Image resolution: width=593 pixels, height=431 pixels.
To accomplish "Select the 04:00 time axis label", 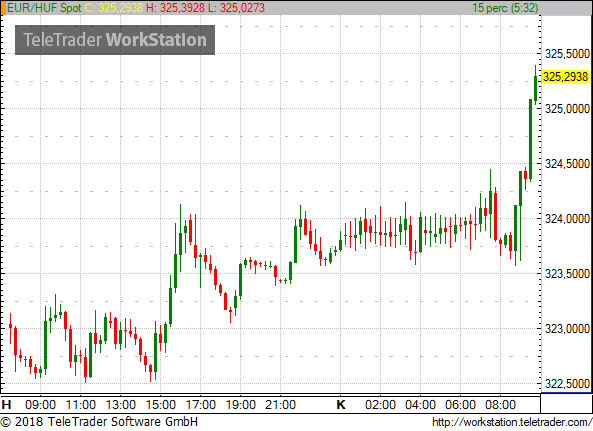I will (420, 405).
